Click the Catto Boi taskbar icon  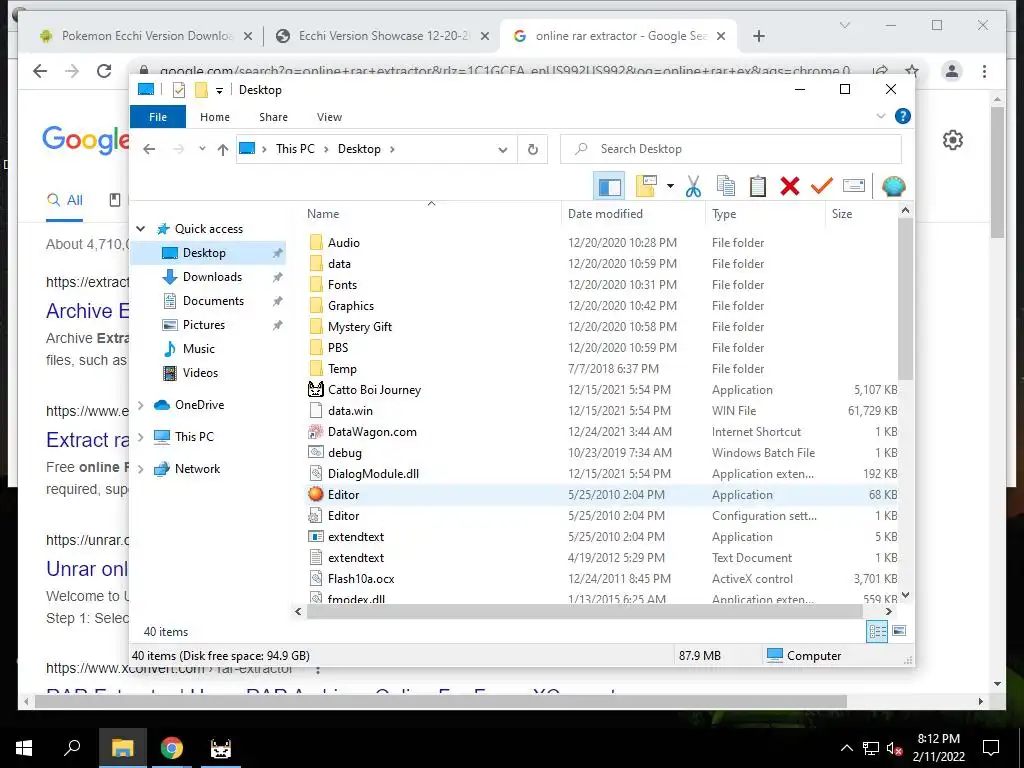221,748
